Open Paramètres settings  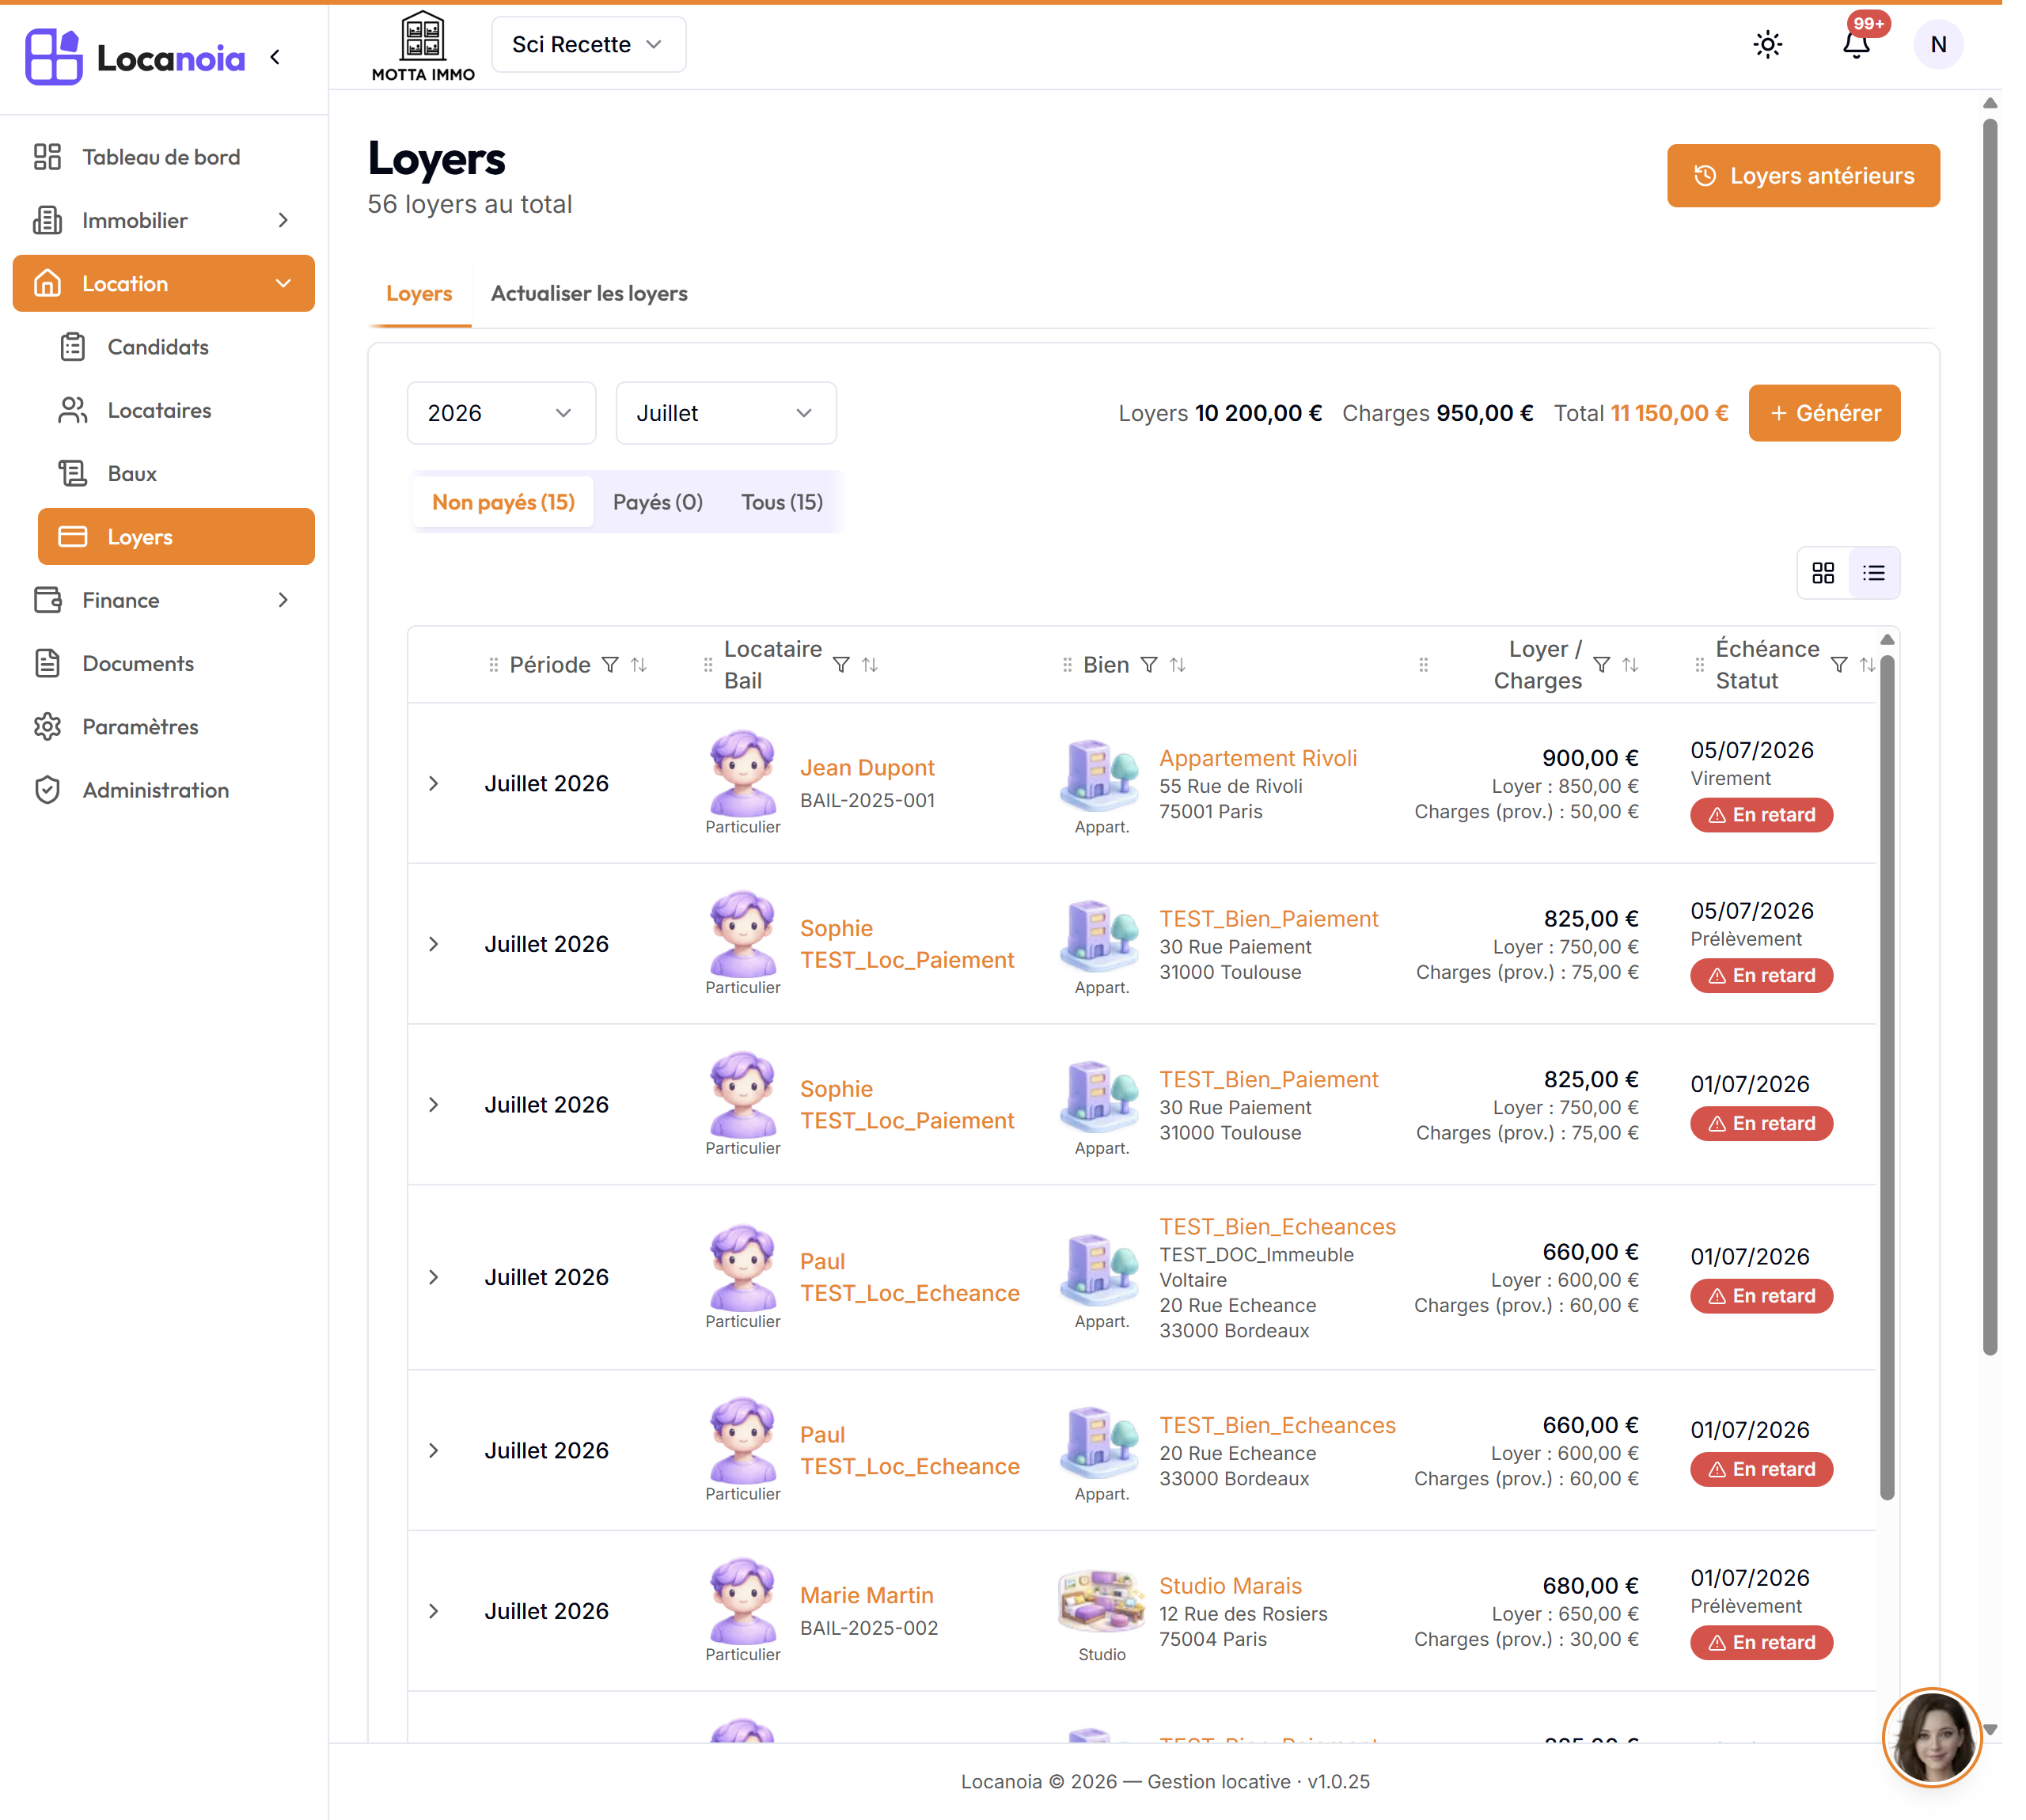pyautogui.click(x=162, y=727)
